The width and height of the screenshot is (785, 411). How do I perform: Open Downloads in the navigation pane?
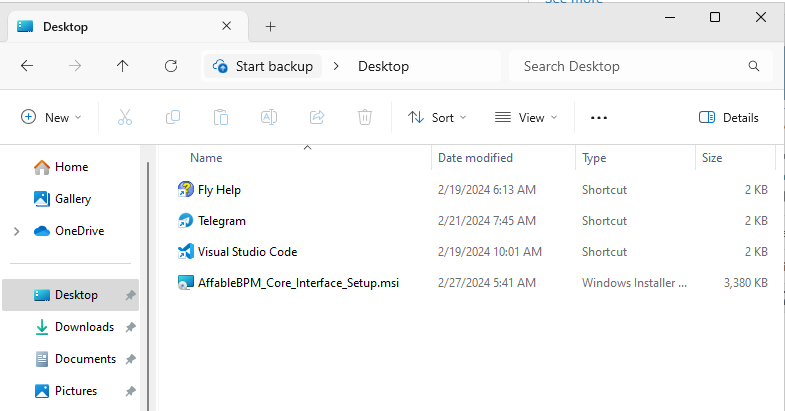click(x=85, y=327)
